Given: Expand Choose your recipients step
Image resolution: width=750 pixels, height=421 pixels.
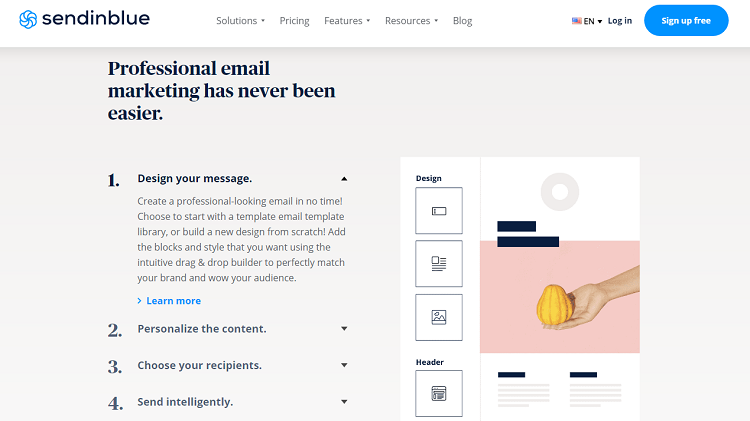Looking at the screenshot, I should pyautogui.click(x=344, y=365).
